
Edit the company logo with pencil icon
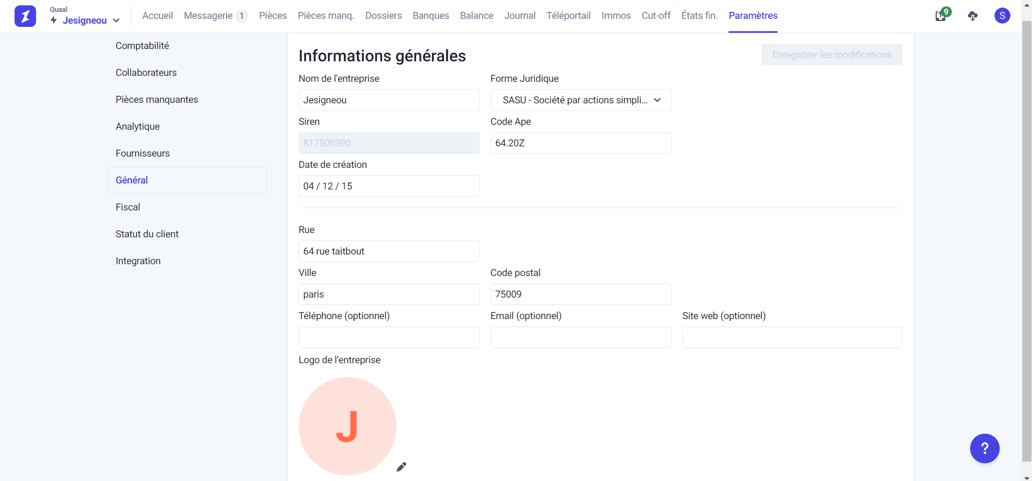(x=401, y=467)
